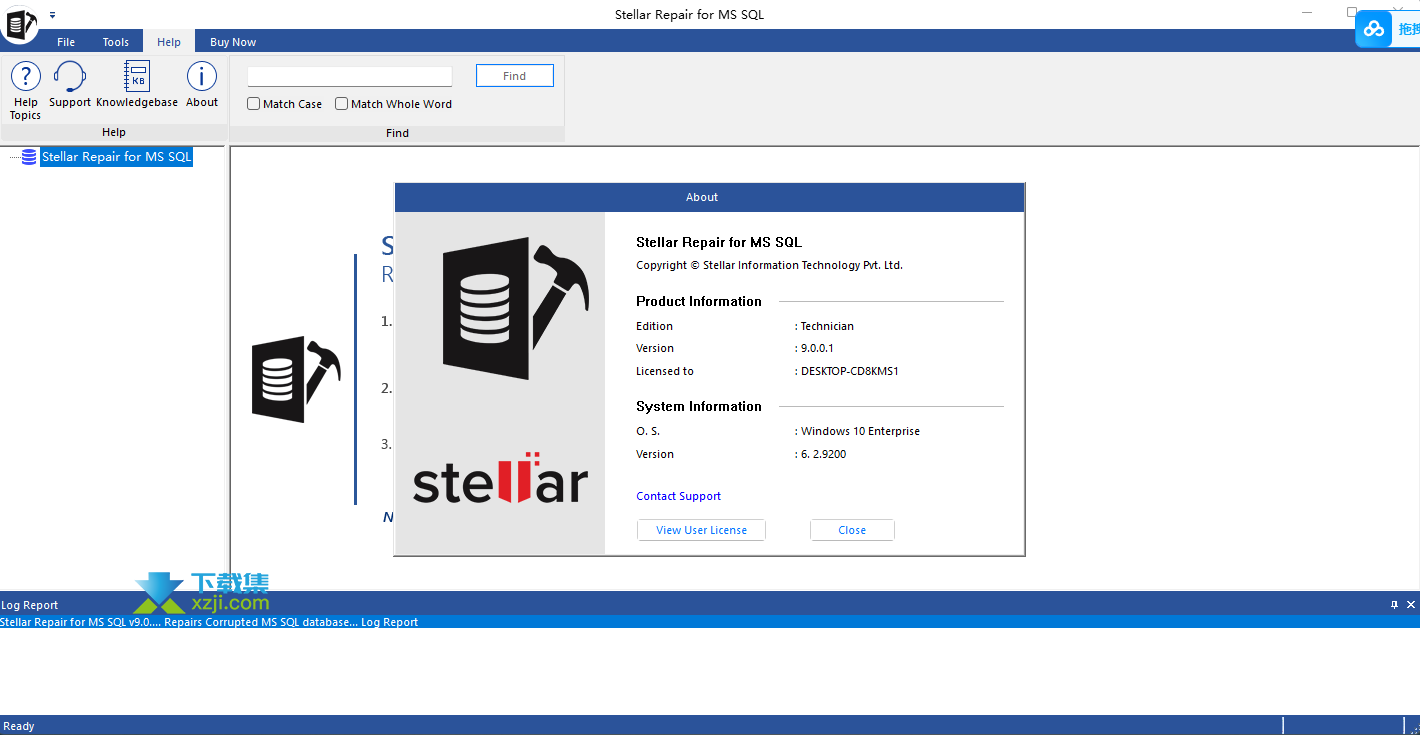Screen dimensions: 1420x735
Task: Close the About dialog with Close button
Action: [x=852, y=530]
